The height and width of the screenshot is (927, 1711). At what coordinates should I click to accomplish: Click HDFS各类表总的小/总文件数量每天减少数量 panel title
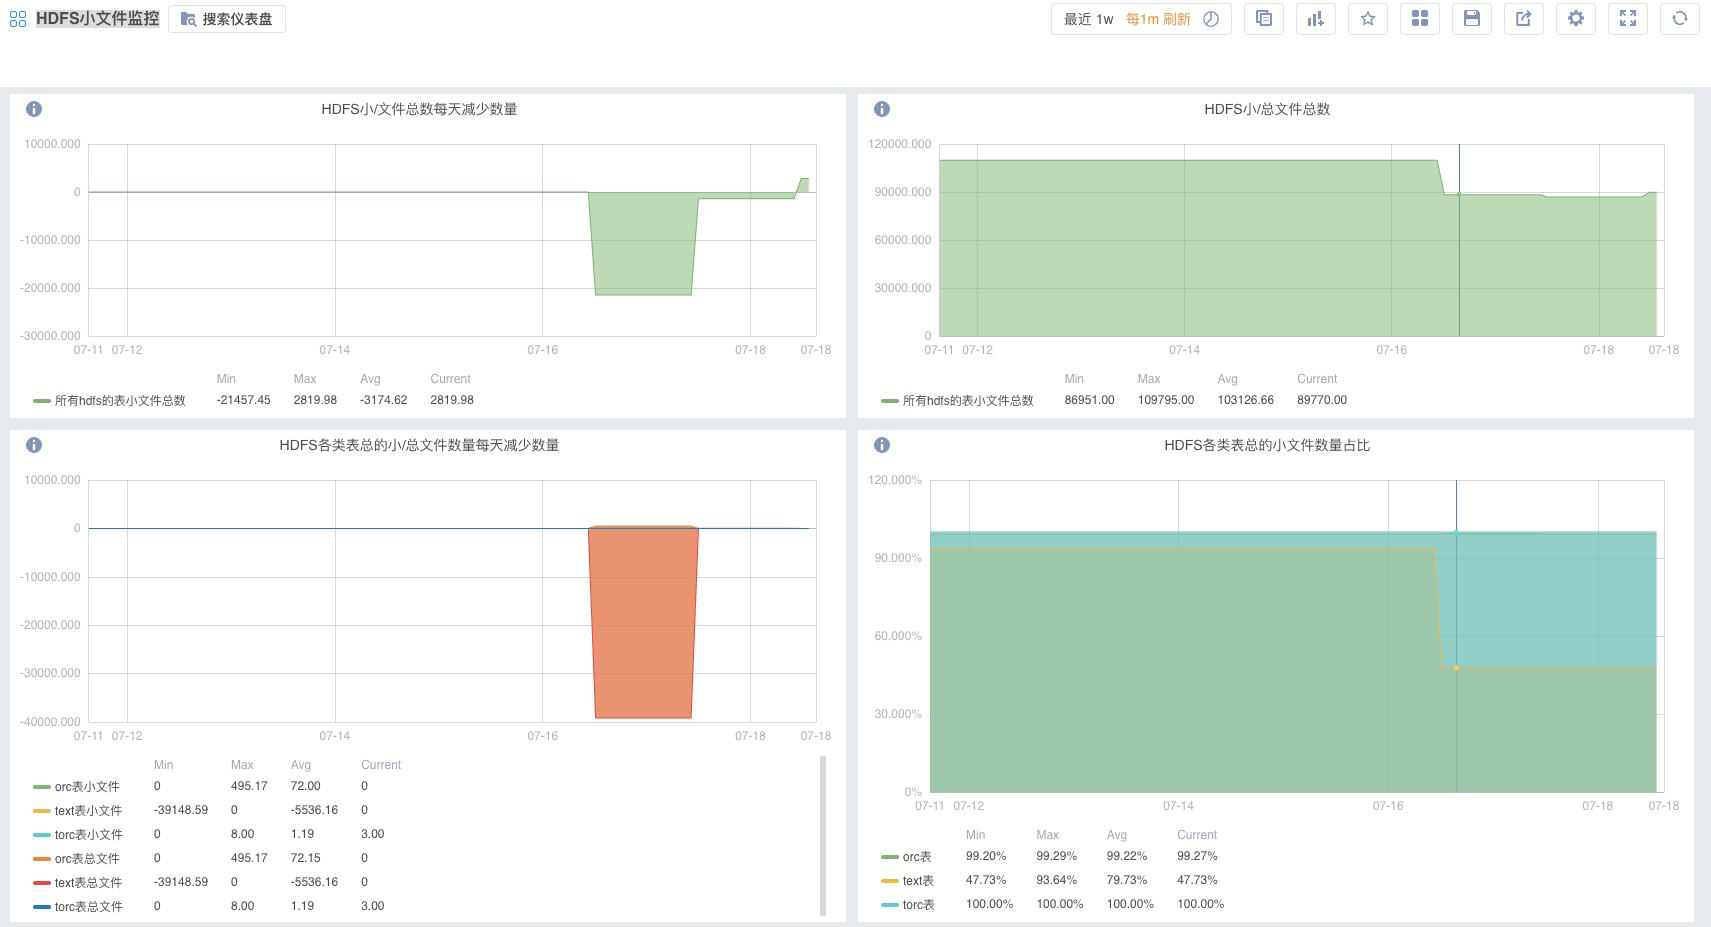[x=419, y=445]
